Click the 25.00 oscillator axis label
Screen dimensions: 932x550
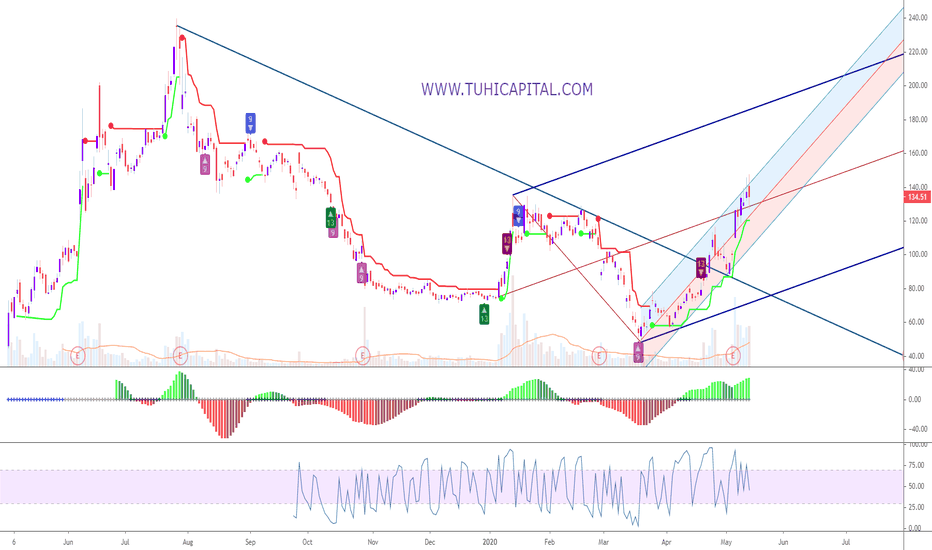click(x=917, y=507)
